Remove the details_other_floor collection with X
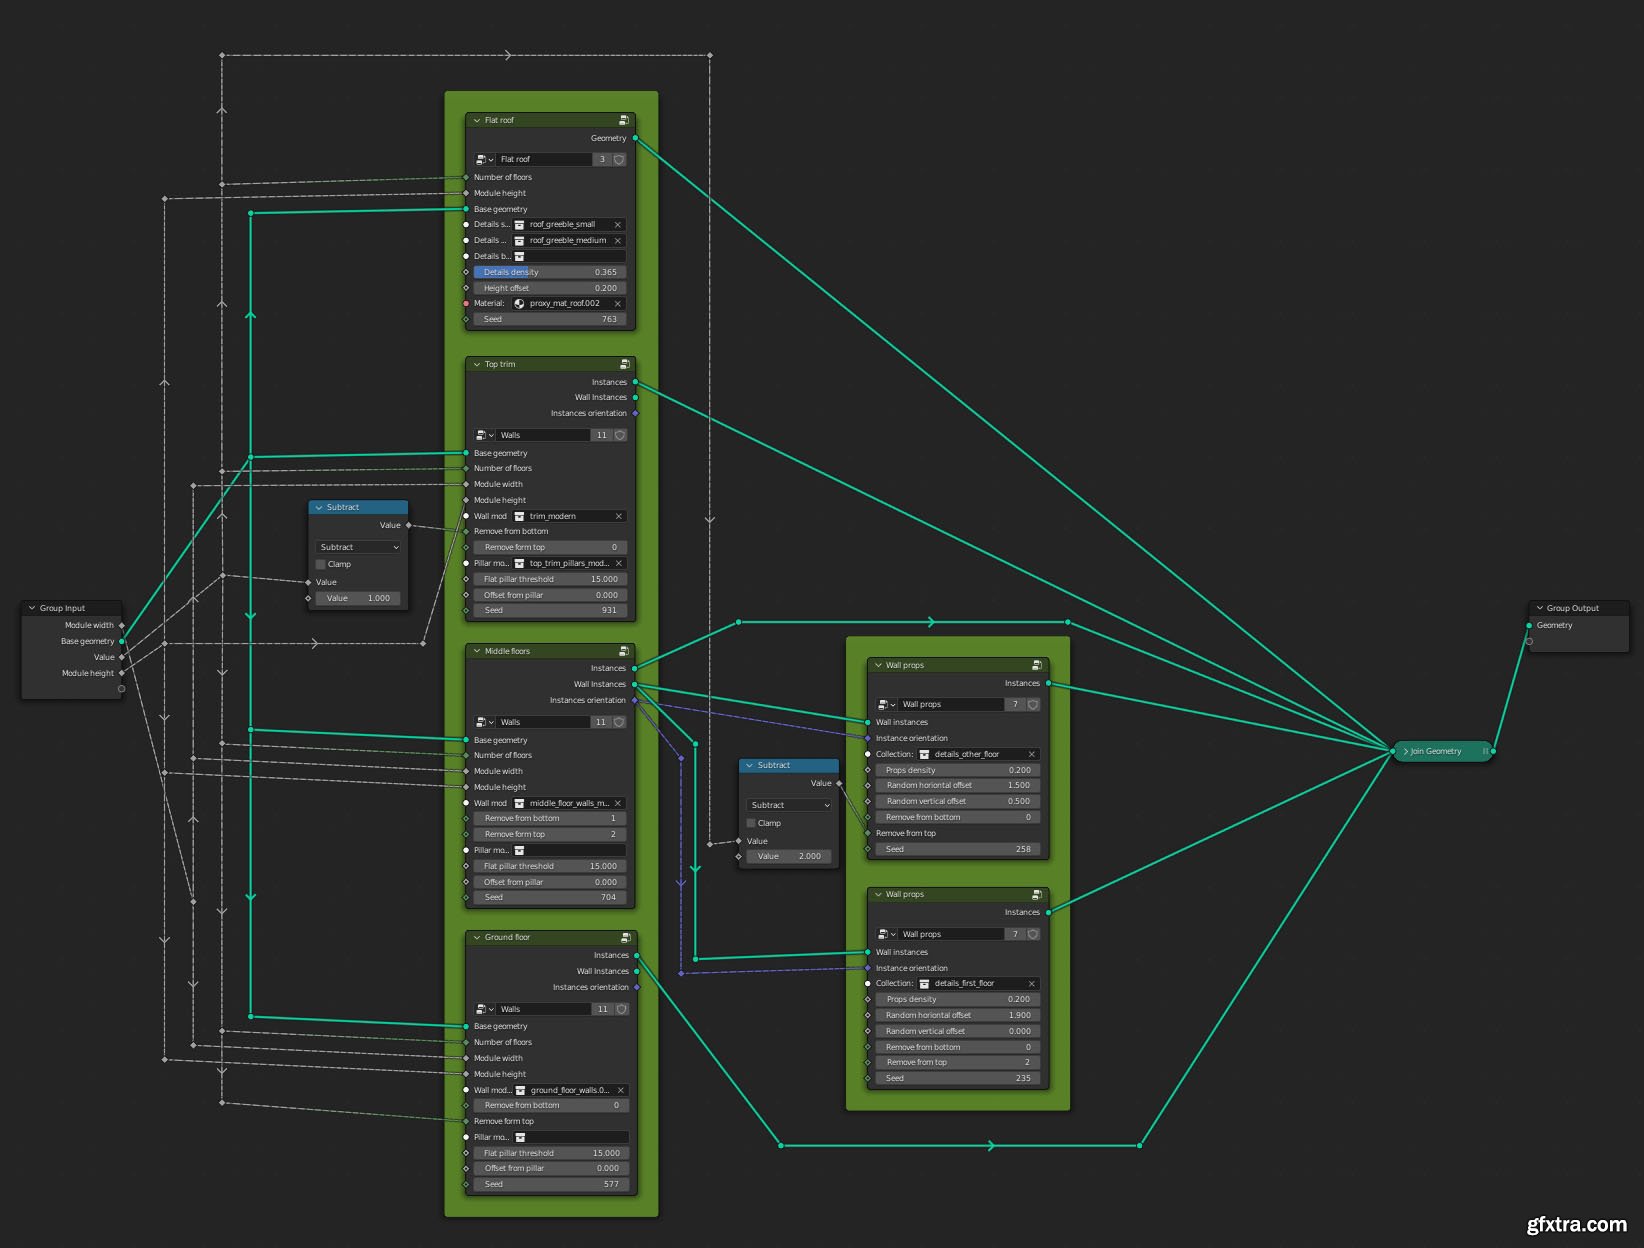Screen dimensions: 1644x1248 [x=1031, y=755]
